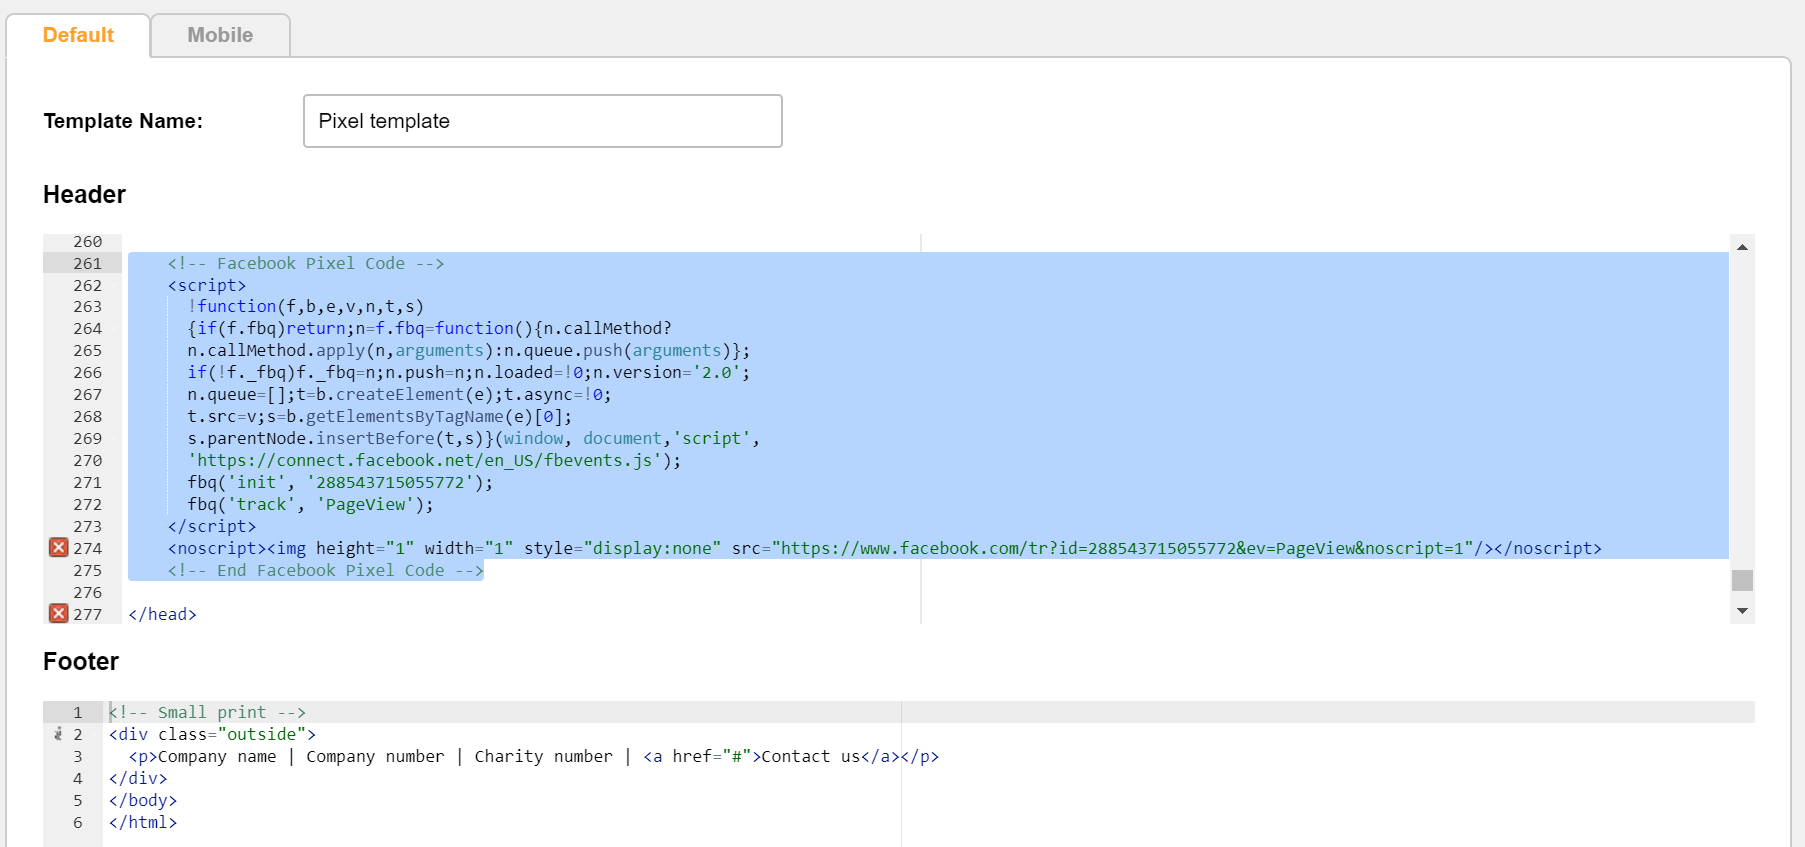The image size is (1805, 847).
Task: Click the fbq('track', 'PageView') line
Action: (311, 505)
